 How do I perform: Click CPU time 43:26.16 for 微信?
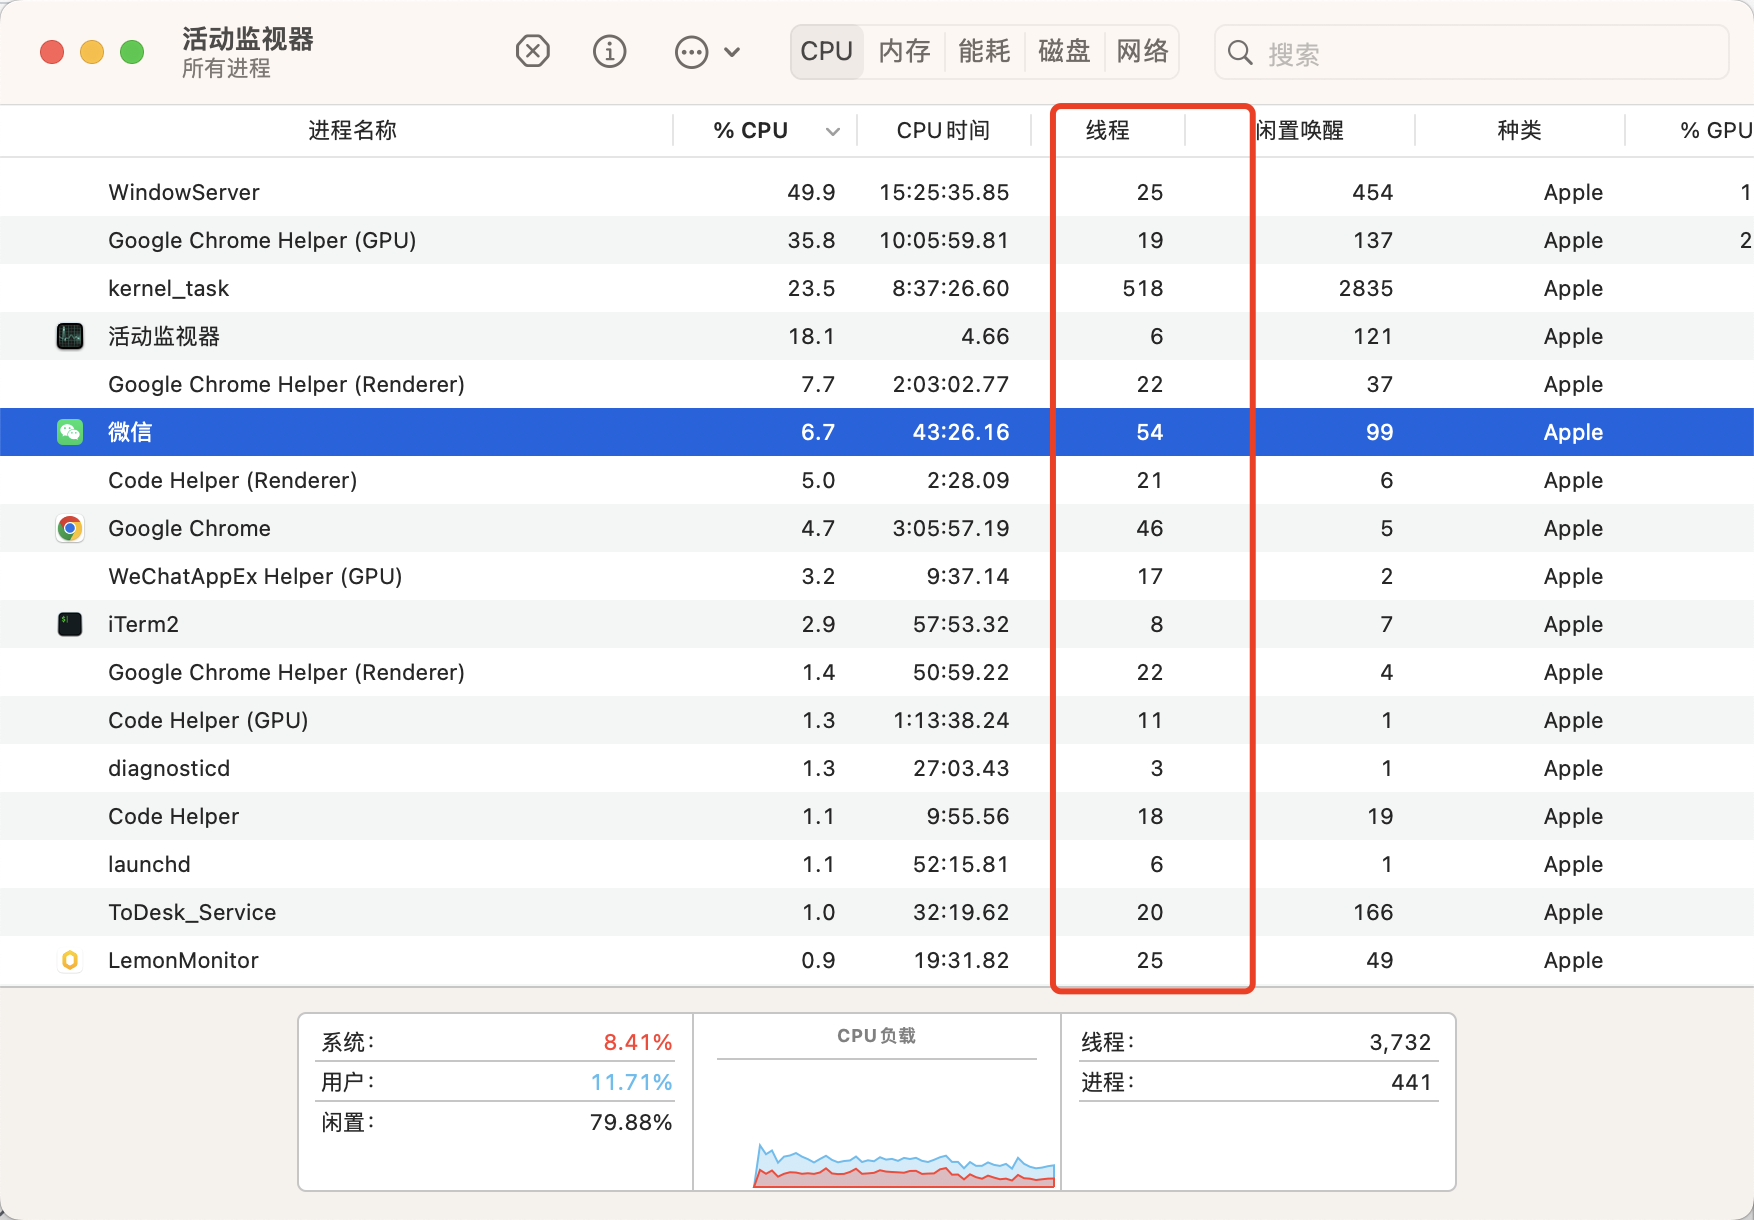961,432
